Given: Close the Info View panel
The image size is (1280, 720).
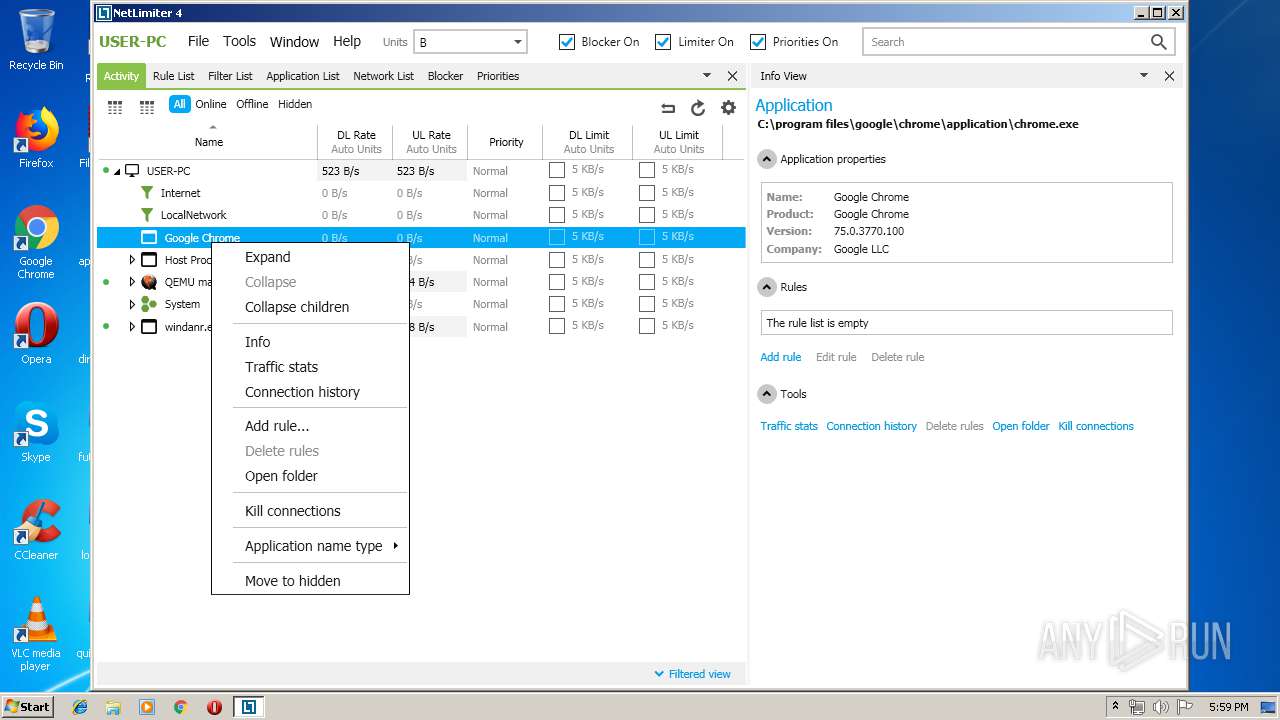Looking at the screenshot, I should point(1169,76).
